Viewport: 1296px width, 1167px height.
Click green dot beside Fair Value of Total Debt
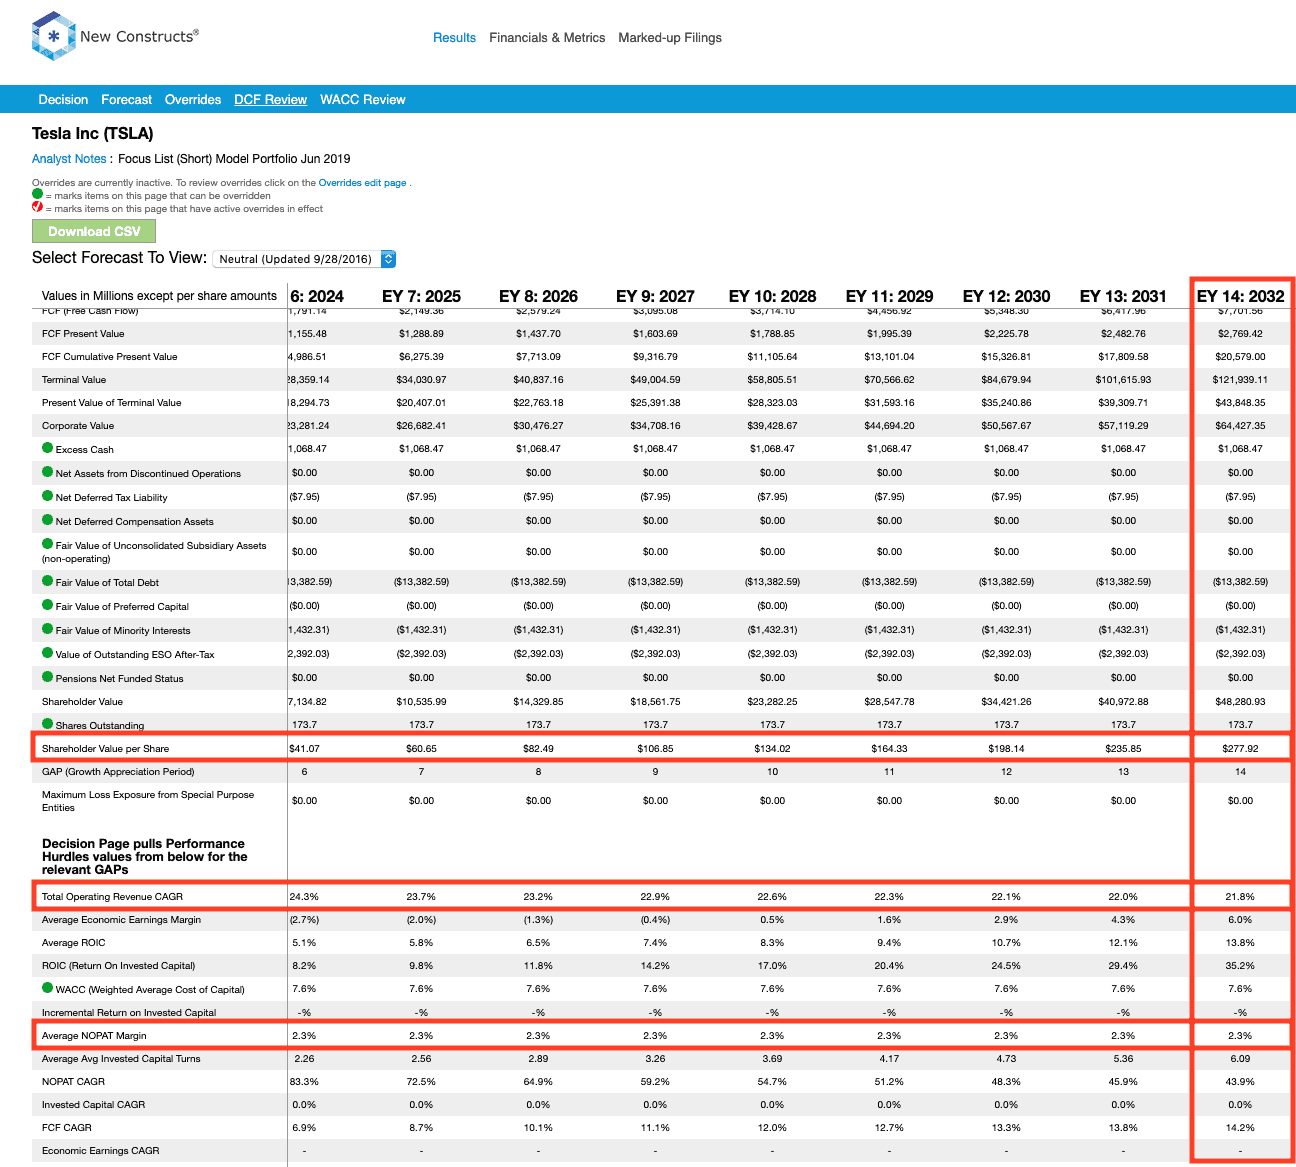click(47, 581)
